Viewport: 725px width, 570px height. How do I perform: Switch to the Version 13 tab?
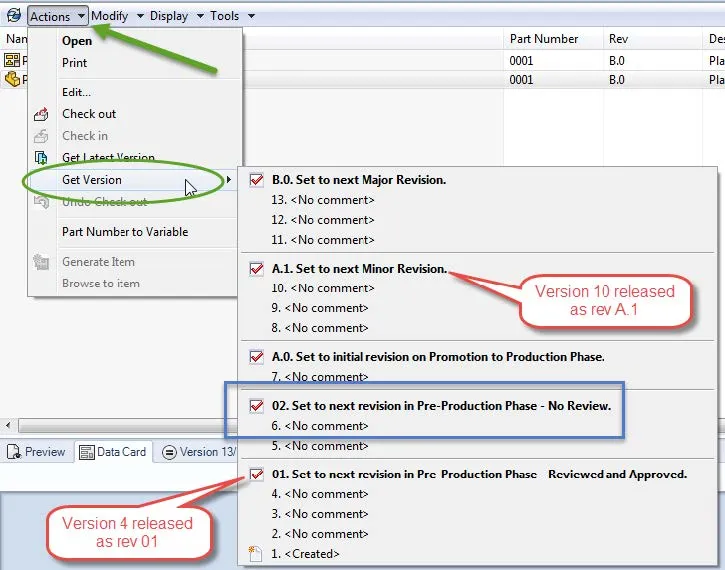pos(199,452)
